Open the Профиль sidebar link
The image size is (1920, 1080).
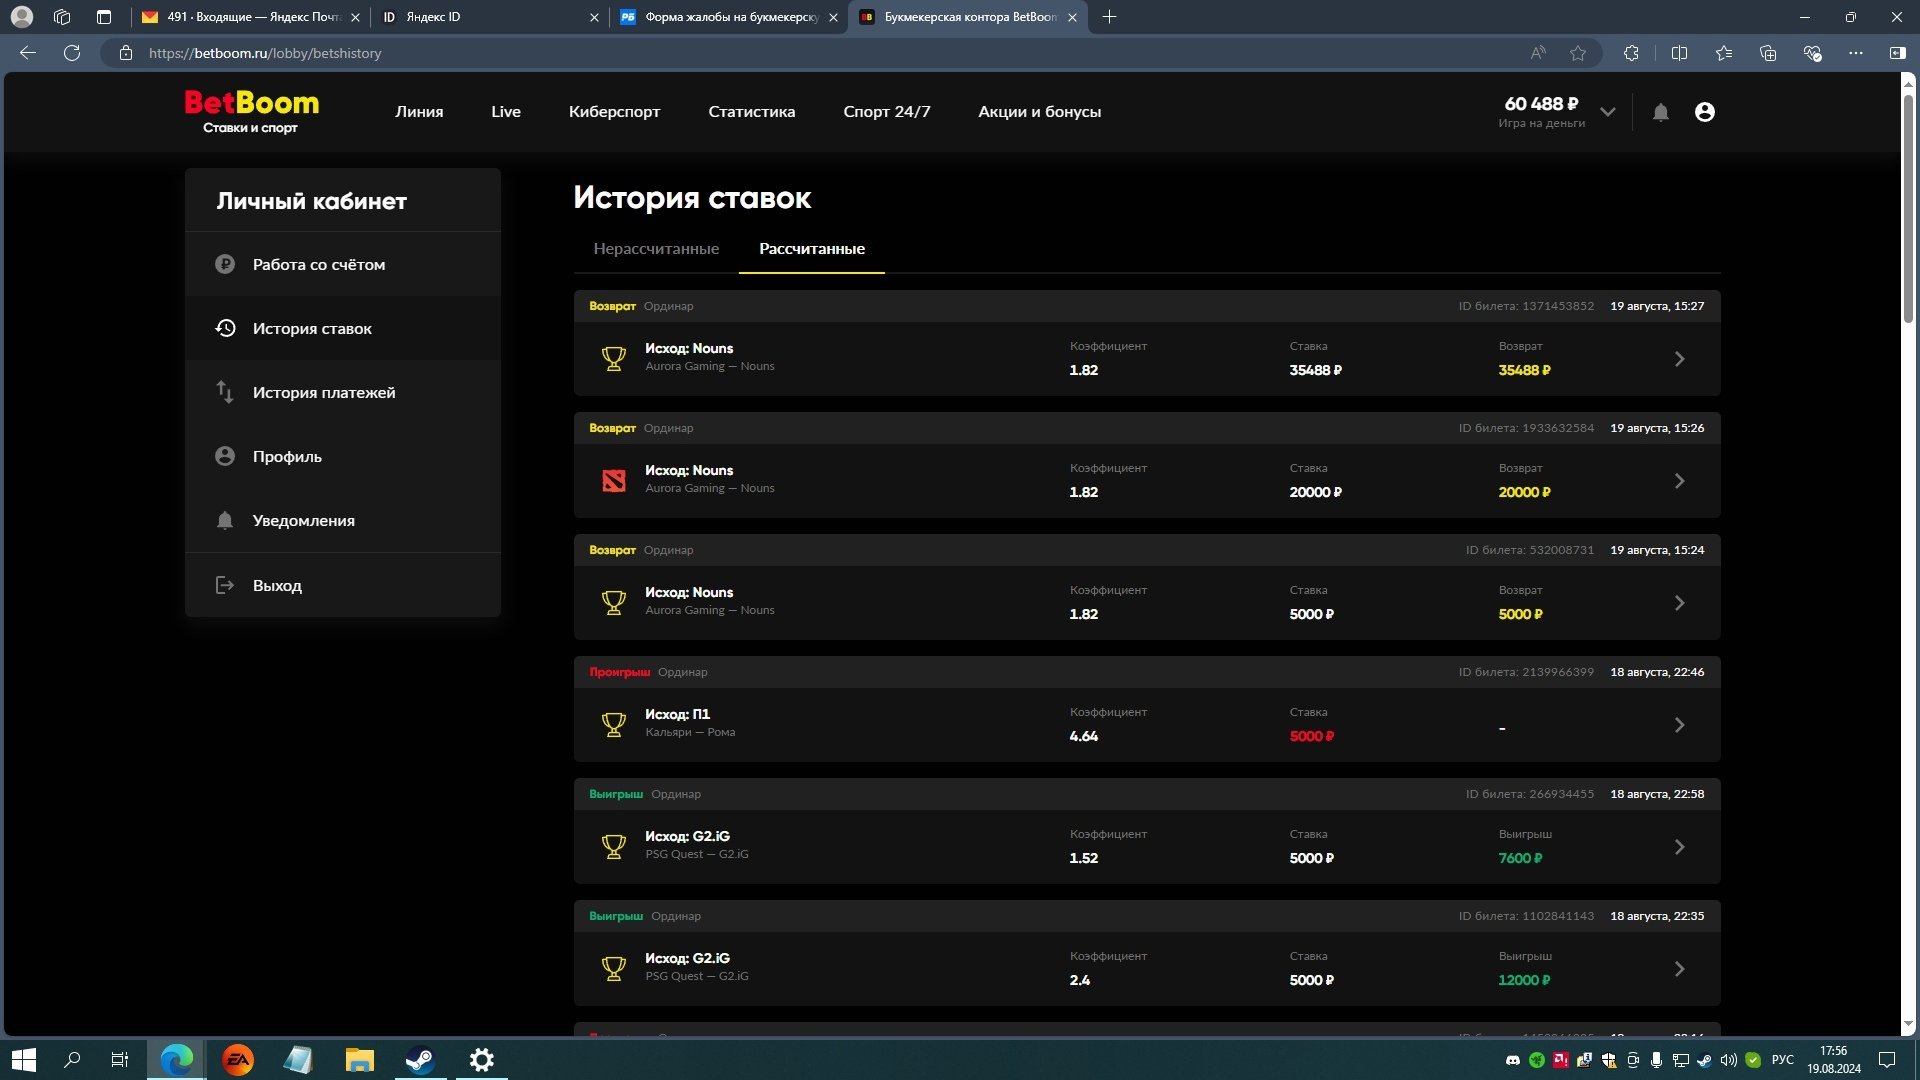(x=287, y=457)
